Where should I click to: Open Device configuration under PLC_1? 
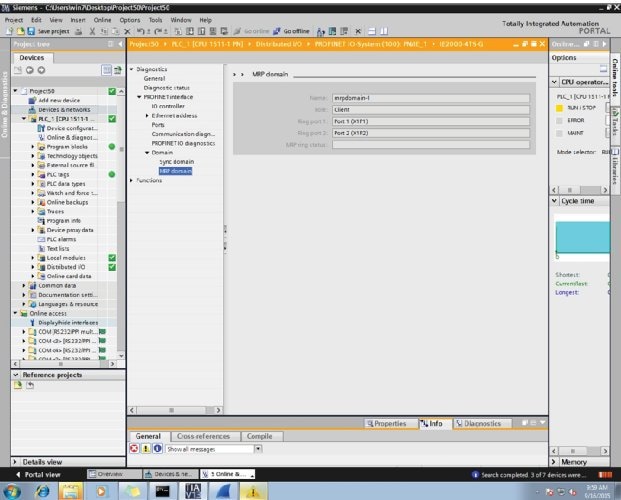pos(72,128)
